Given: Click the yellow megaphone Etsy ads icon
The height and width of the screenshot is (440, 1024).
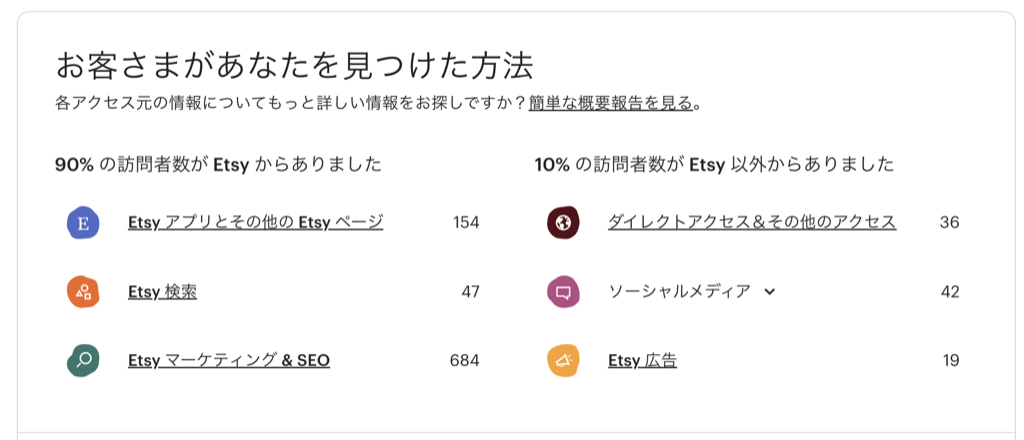Looking at the screenshot, I should point(563,360).
